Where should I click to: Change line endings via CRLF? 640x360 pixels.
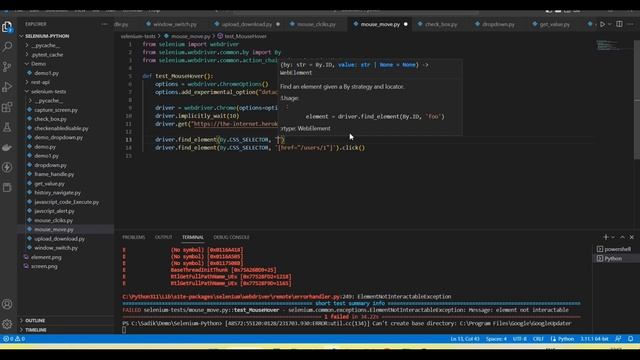click(x=538, y=339)
